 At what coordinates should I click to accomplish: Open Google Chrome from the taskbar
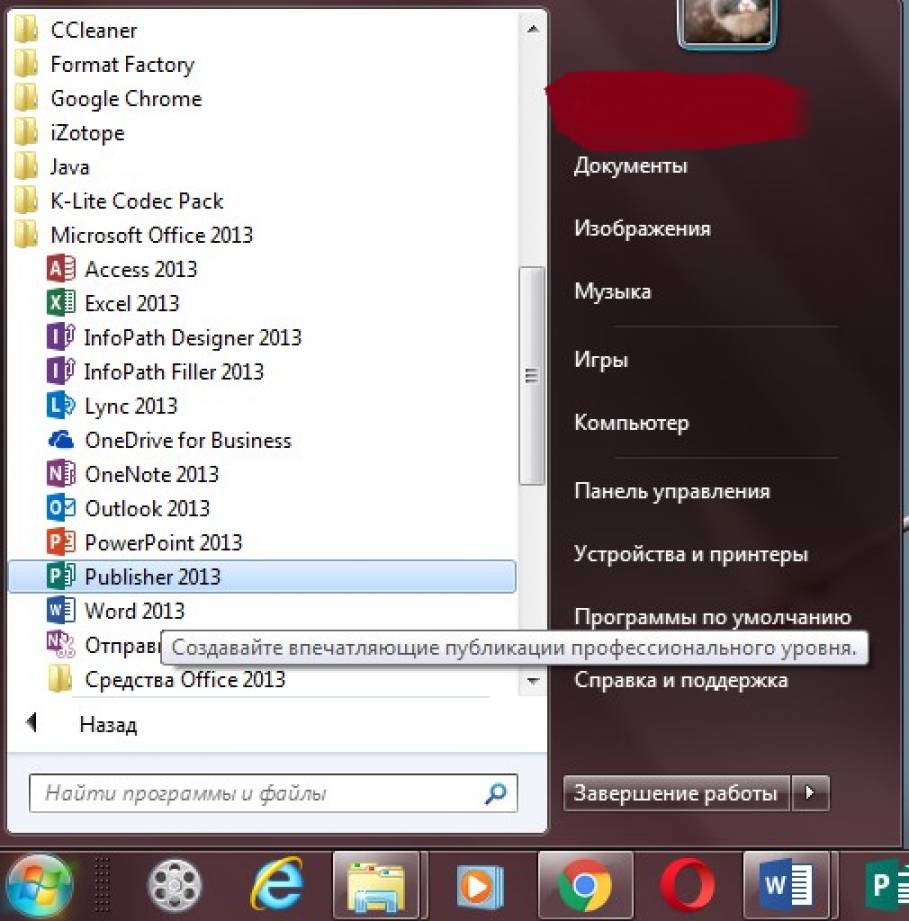tap(584, 885)
